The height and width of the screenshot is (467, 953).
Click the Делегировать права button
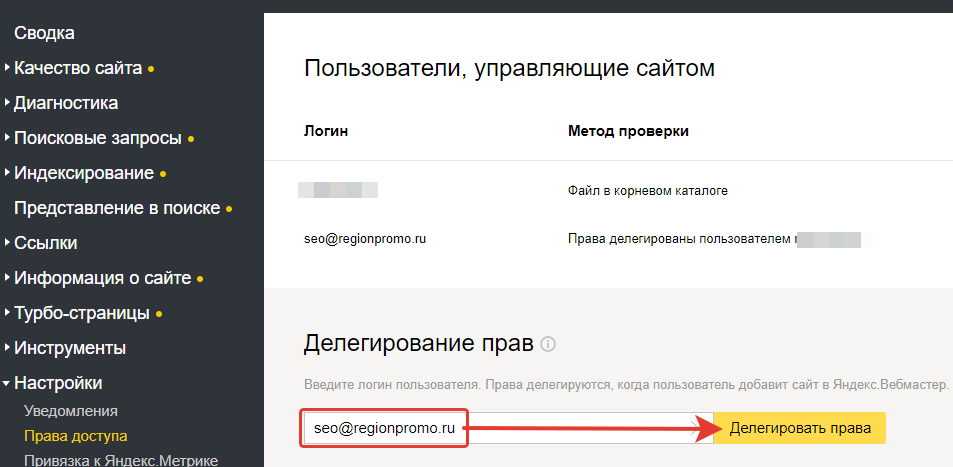pyautogui.click(x=800, y=428)
